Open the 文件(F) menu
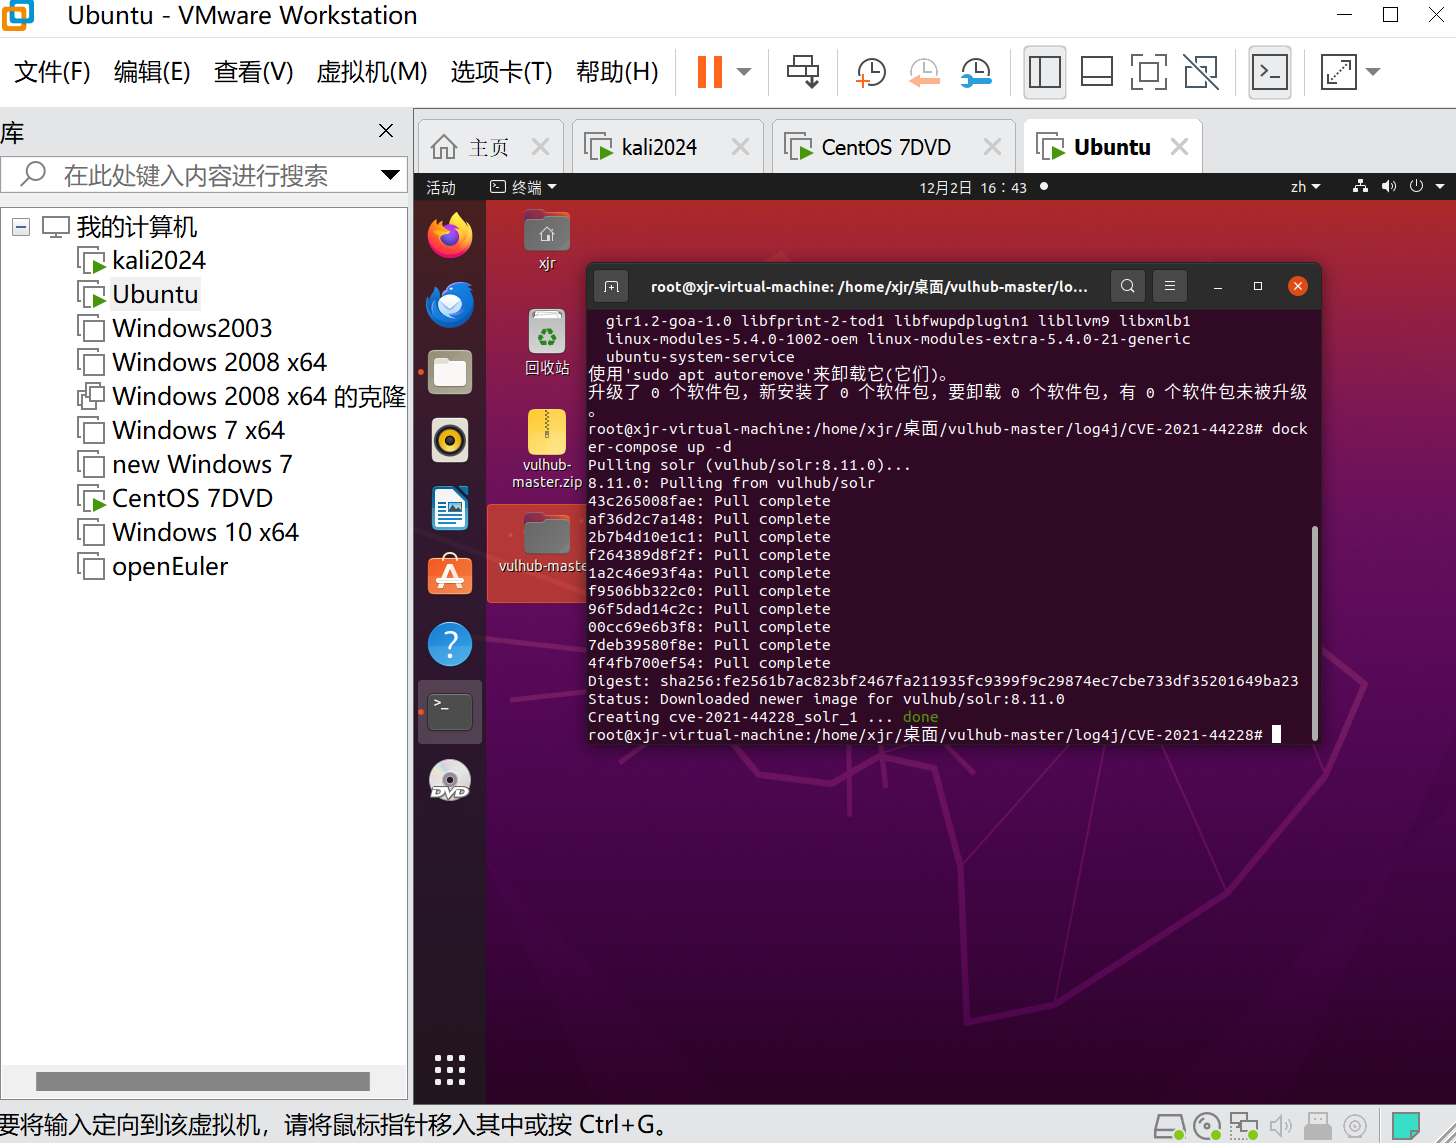This screenshot has height=1143, width=1456. click(x=52, y=72)
